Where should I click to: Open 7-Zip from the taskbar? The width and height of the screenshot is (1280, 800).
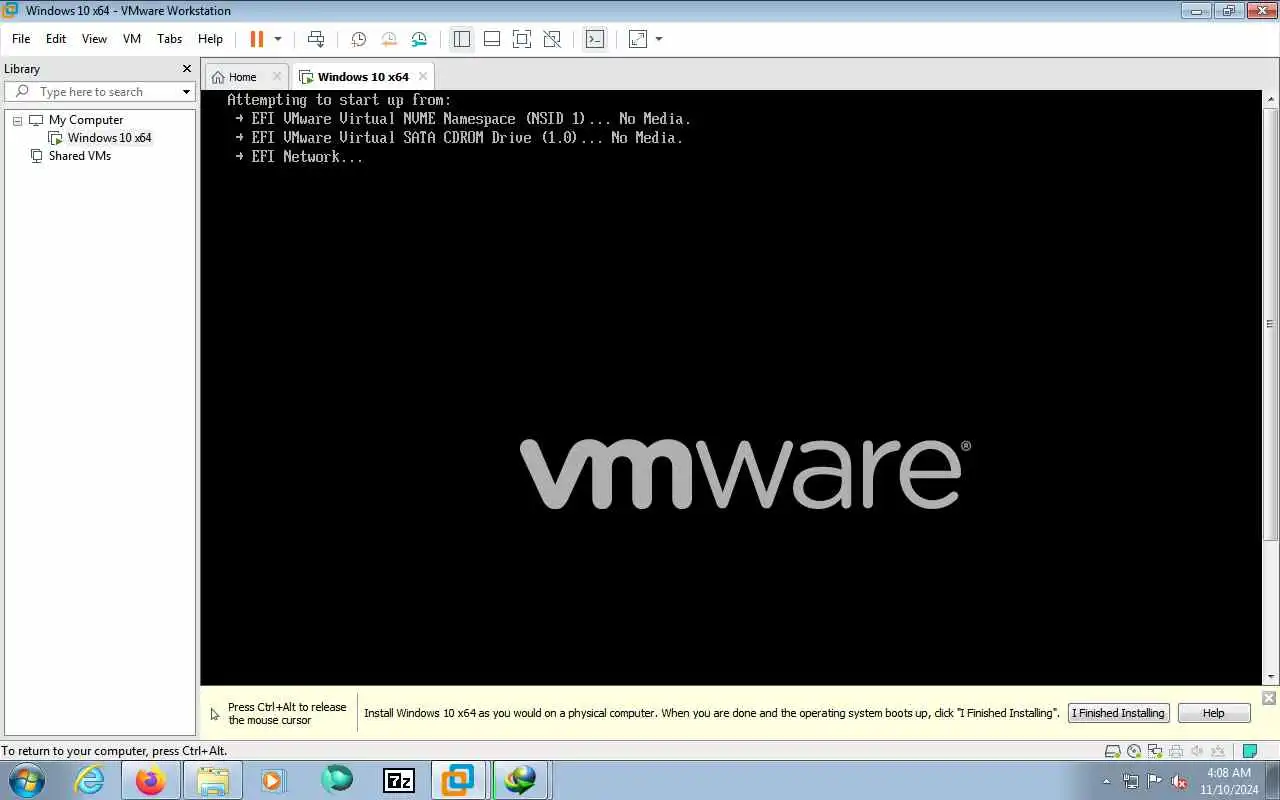(x=398, y=780)
